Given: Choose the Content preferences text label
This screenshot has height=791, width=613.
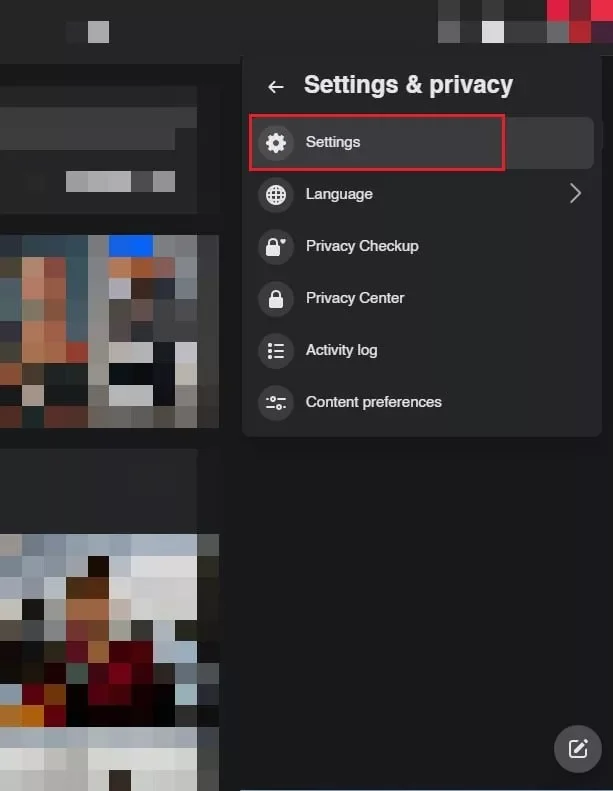Looking at the screenshot, I should pyautogui.click(x=373, y=402).
